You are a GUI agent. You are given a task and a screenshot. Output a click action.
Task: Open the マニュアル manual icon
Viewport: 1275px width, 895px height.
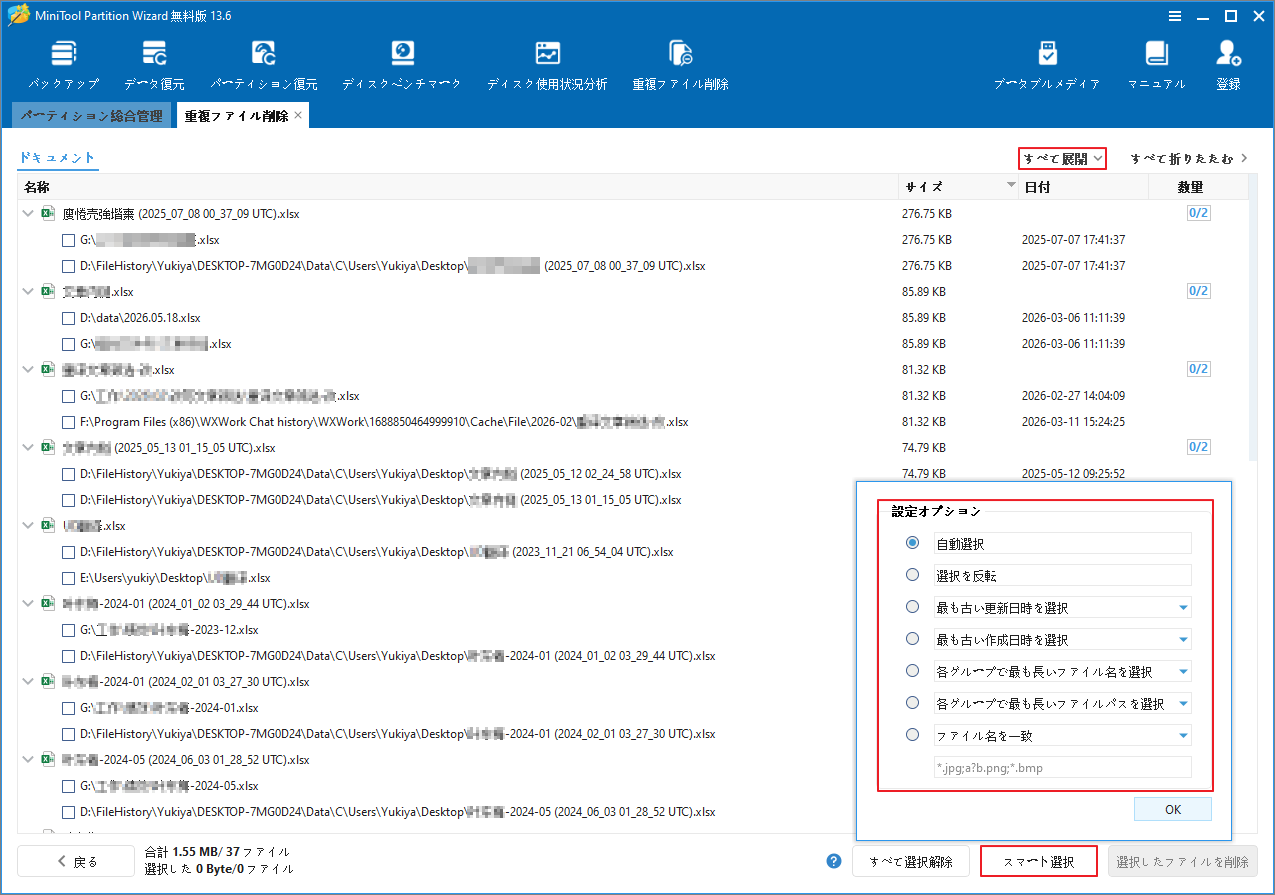(x=1156, y=65)
